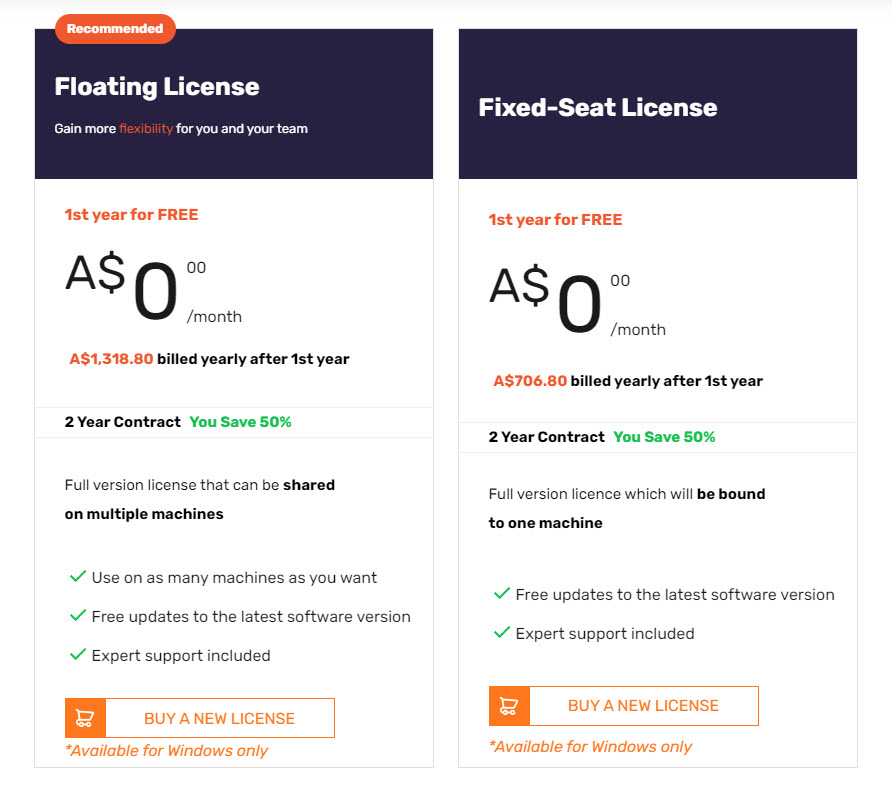Image resolution: width=892 pixels, height=791 pixels.
Task: Click Fixed-Seat '*Available for Windows only' note
Action: point(590,747)
